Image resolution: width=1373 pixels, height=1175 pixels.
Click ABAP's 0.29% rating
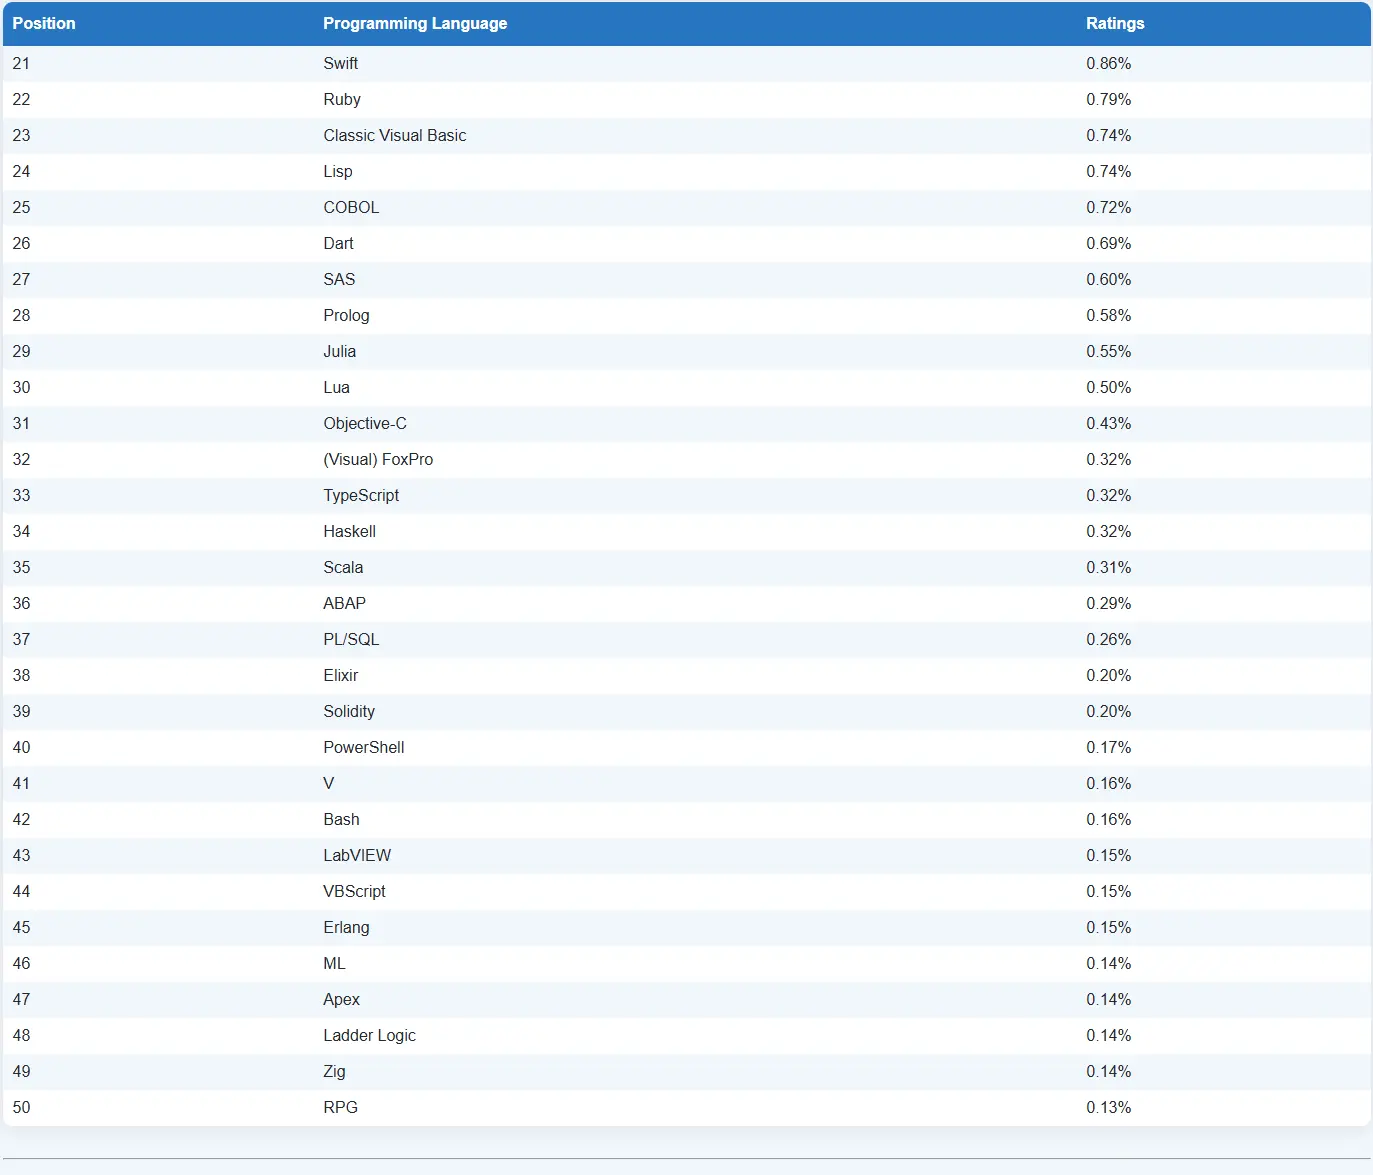tap(1109, 603)
